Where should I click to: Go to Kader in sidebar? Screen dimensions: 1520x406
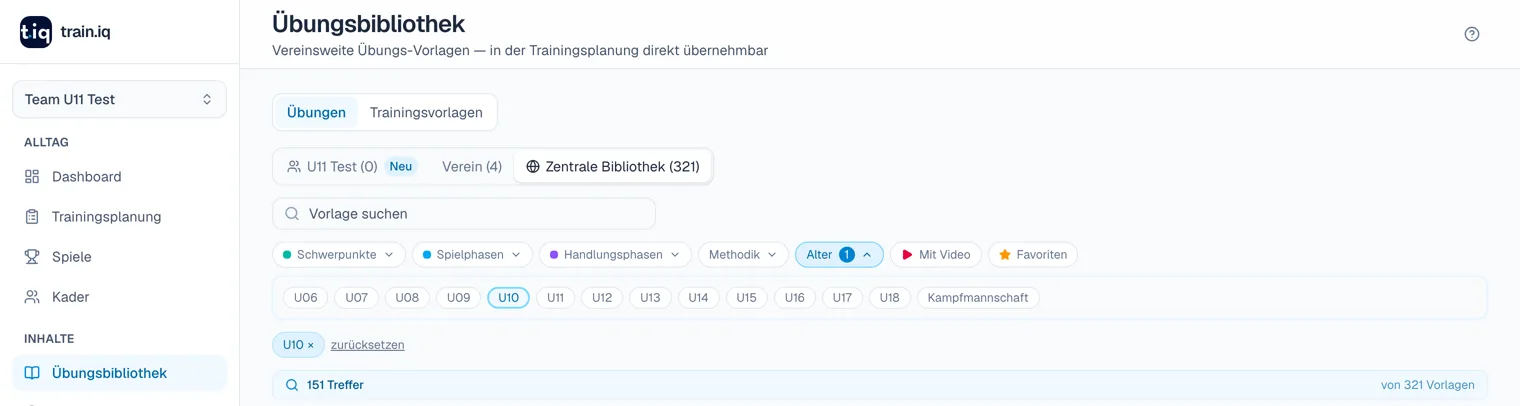(x=119, y=297)
